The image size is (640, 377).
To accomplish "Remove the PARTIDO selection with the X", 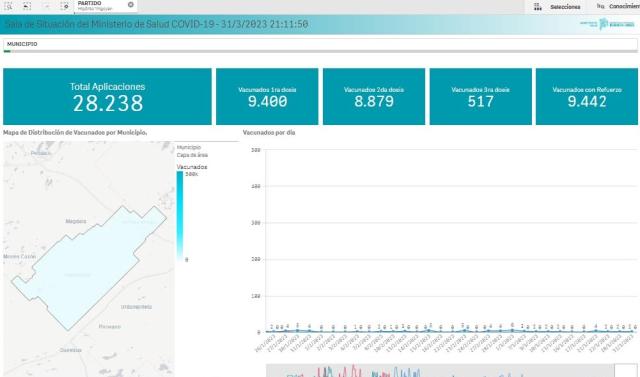I will (x=131, y=5).
